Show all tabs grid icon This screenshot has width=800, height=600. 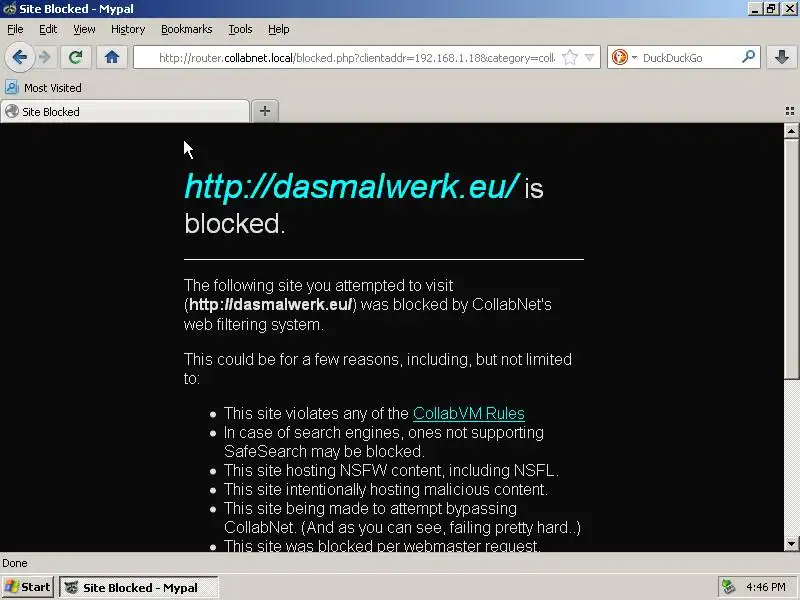click(790, 111)
